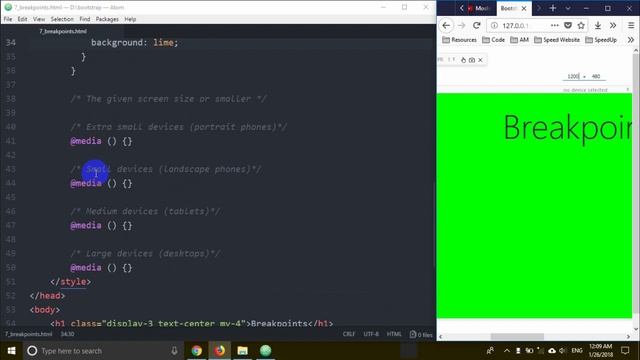The width and height of the screenshot is (640, 360).
Task: Show more bookmarks toolbar items
Action: click(631, 40)
